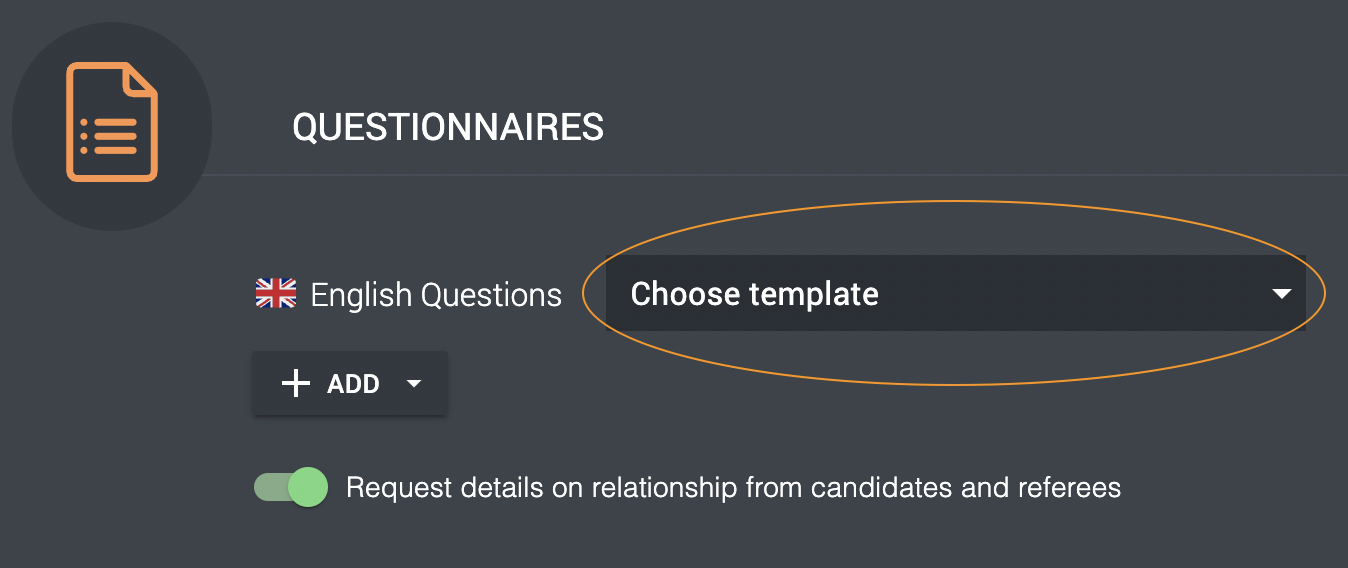1348x568 pixels.
Task: Click the pale track of the relationship toggle
Action: [271, 487]
